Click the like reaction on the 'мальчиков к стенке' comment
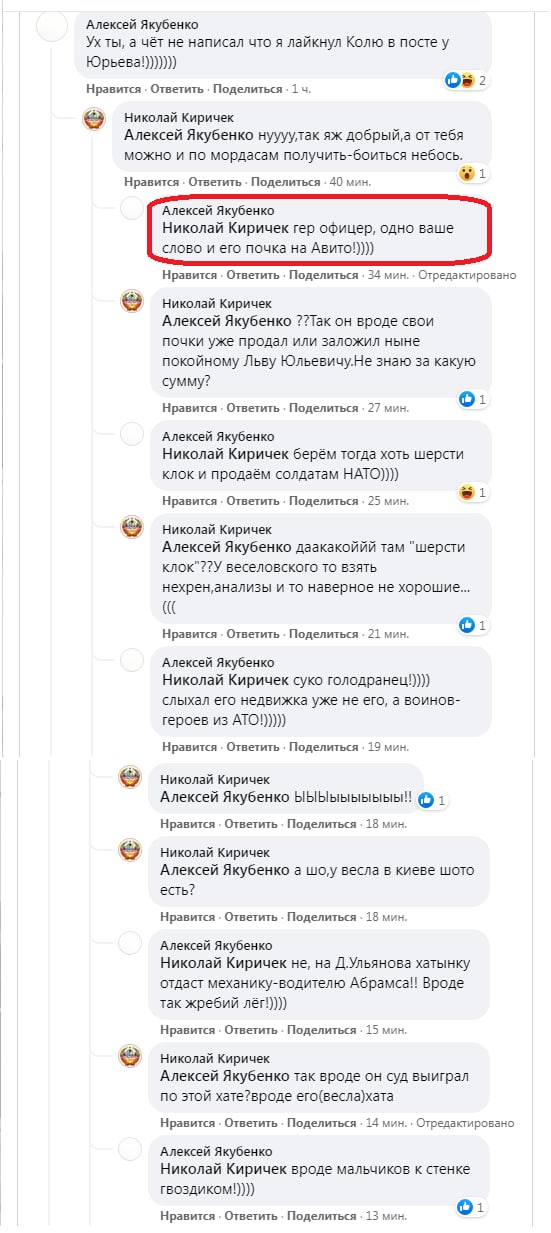The image size is (551, 1233). 467,1207
